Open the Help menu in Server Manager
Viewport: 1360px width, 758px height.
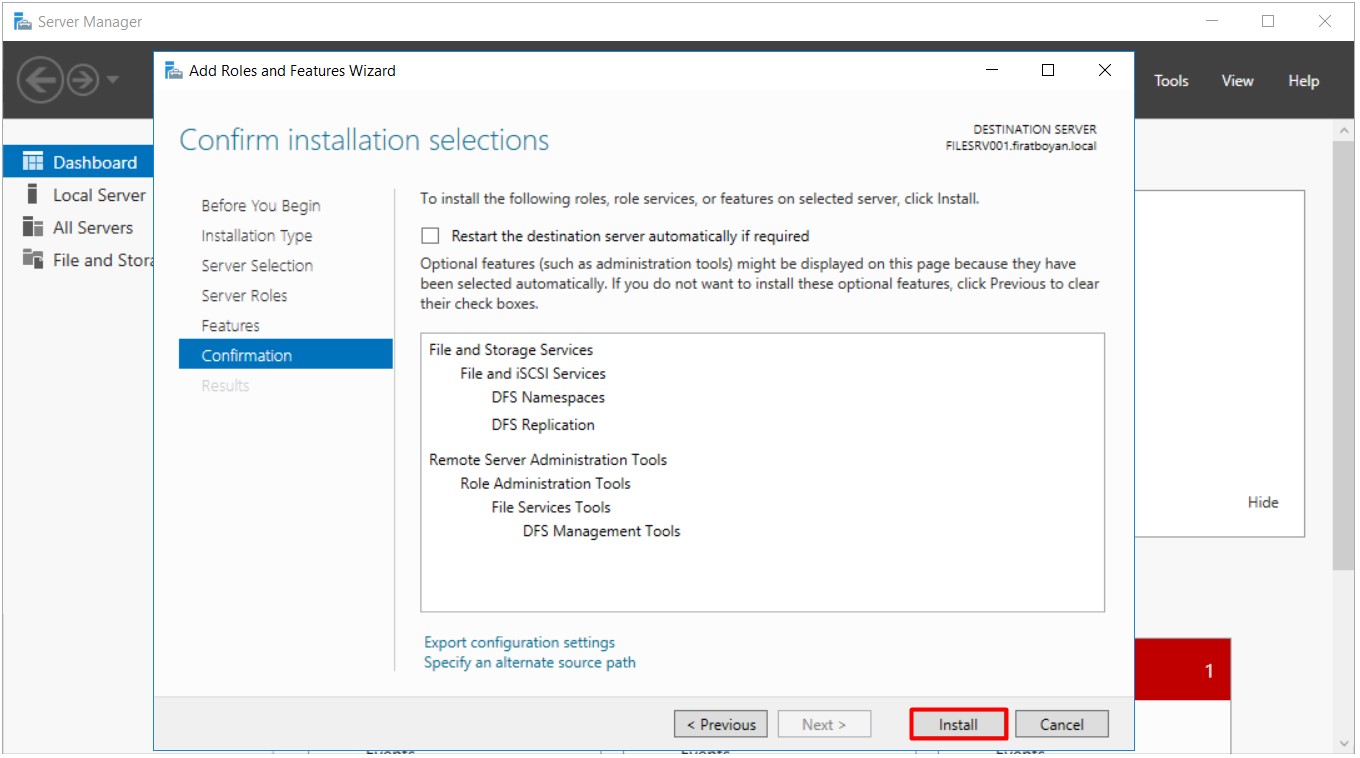1303,81
